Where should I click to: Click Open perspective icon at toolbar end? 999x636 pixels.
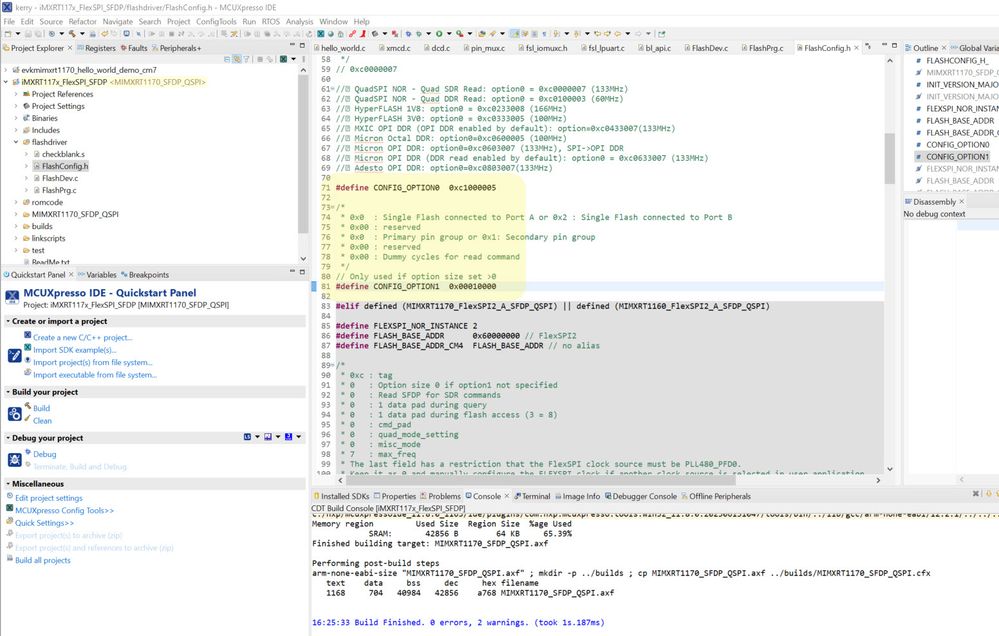662,34
